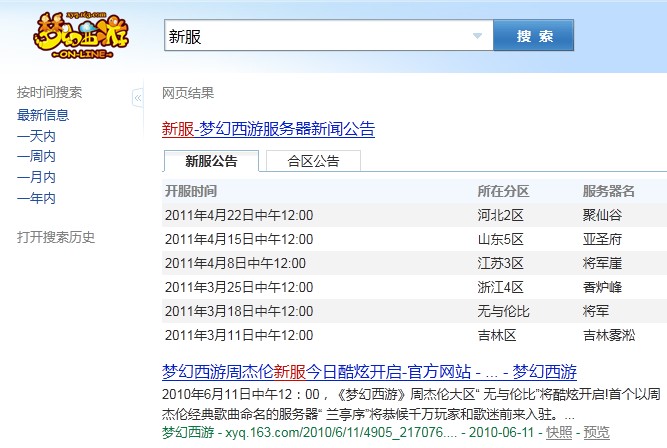Click the 亚圣府 server name
This screenshot has width=667, height=448.
602,239
